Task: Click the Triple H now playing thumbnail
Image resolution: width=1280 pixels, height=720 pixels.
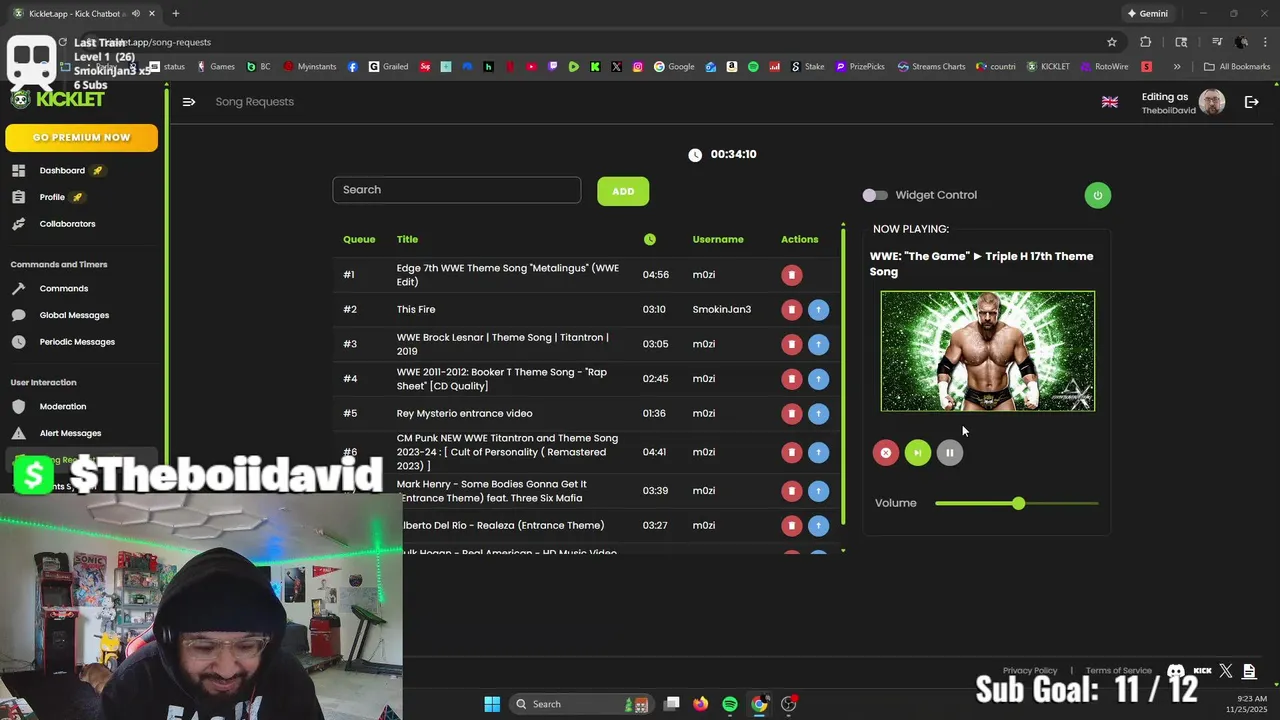Action: coord(988,351)
